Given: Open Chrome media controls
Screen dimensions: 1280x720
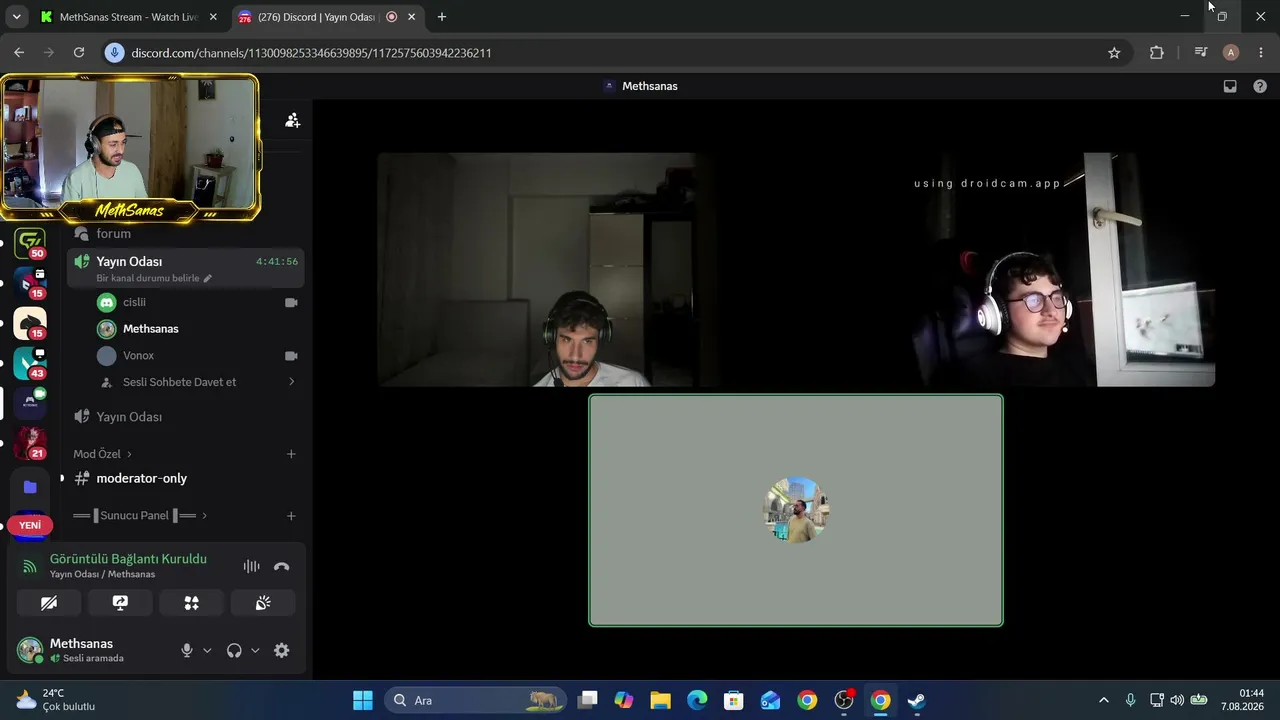Looking at the screenshot, I should [x=1201, y=53].
